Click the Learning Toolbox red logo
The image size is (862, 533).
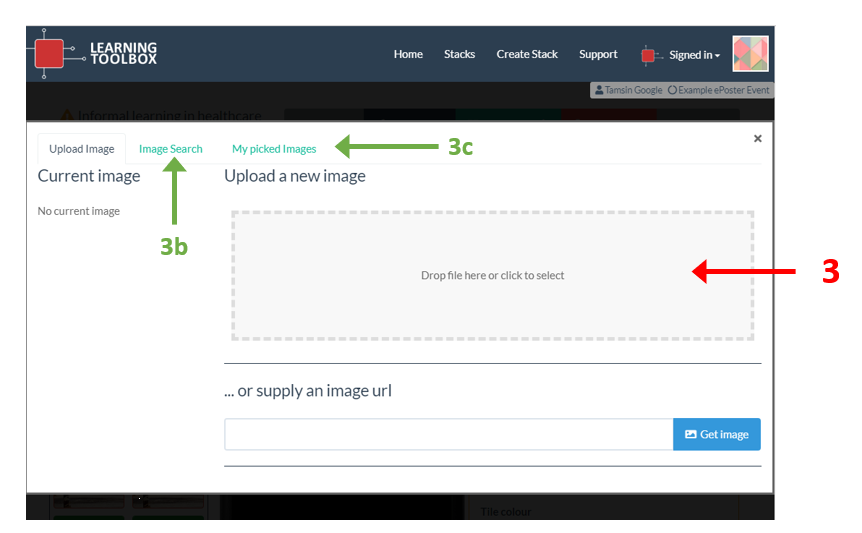pyautogui.click(x=49, y=54)
